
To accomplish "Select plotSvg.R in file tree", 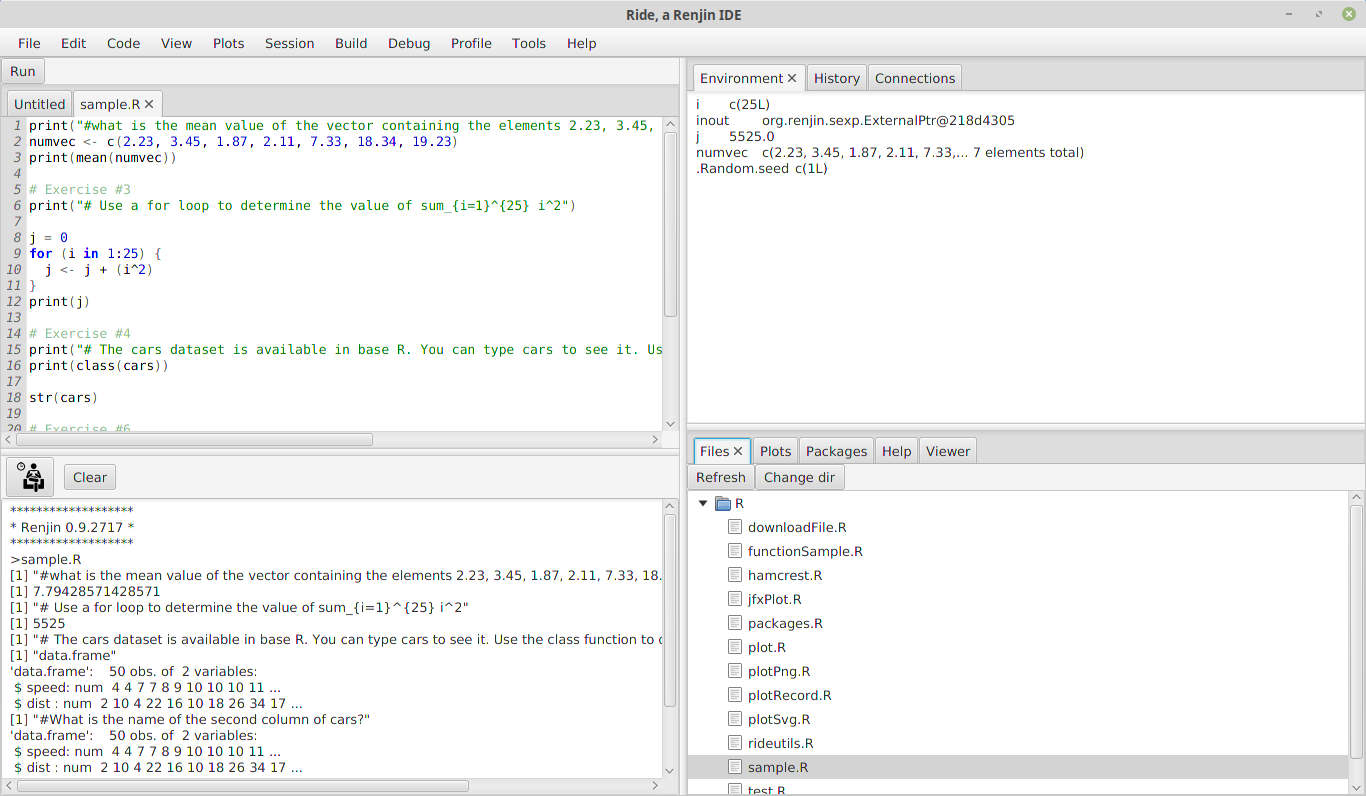I will coord(779,719).
